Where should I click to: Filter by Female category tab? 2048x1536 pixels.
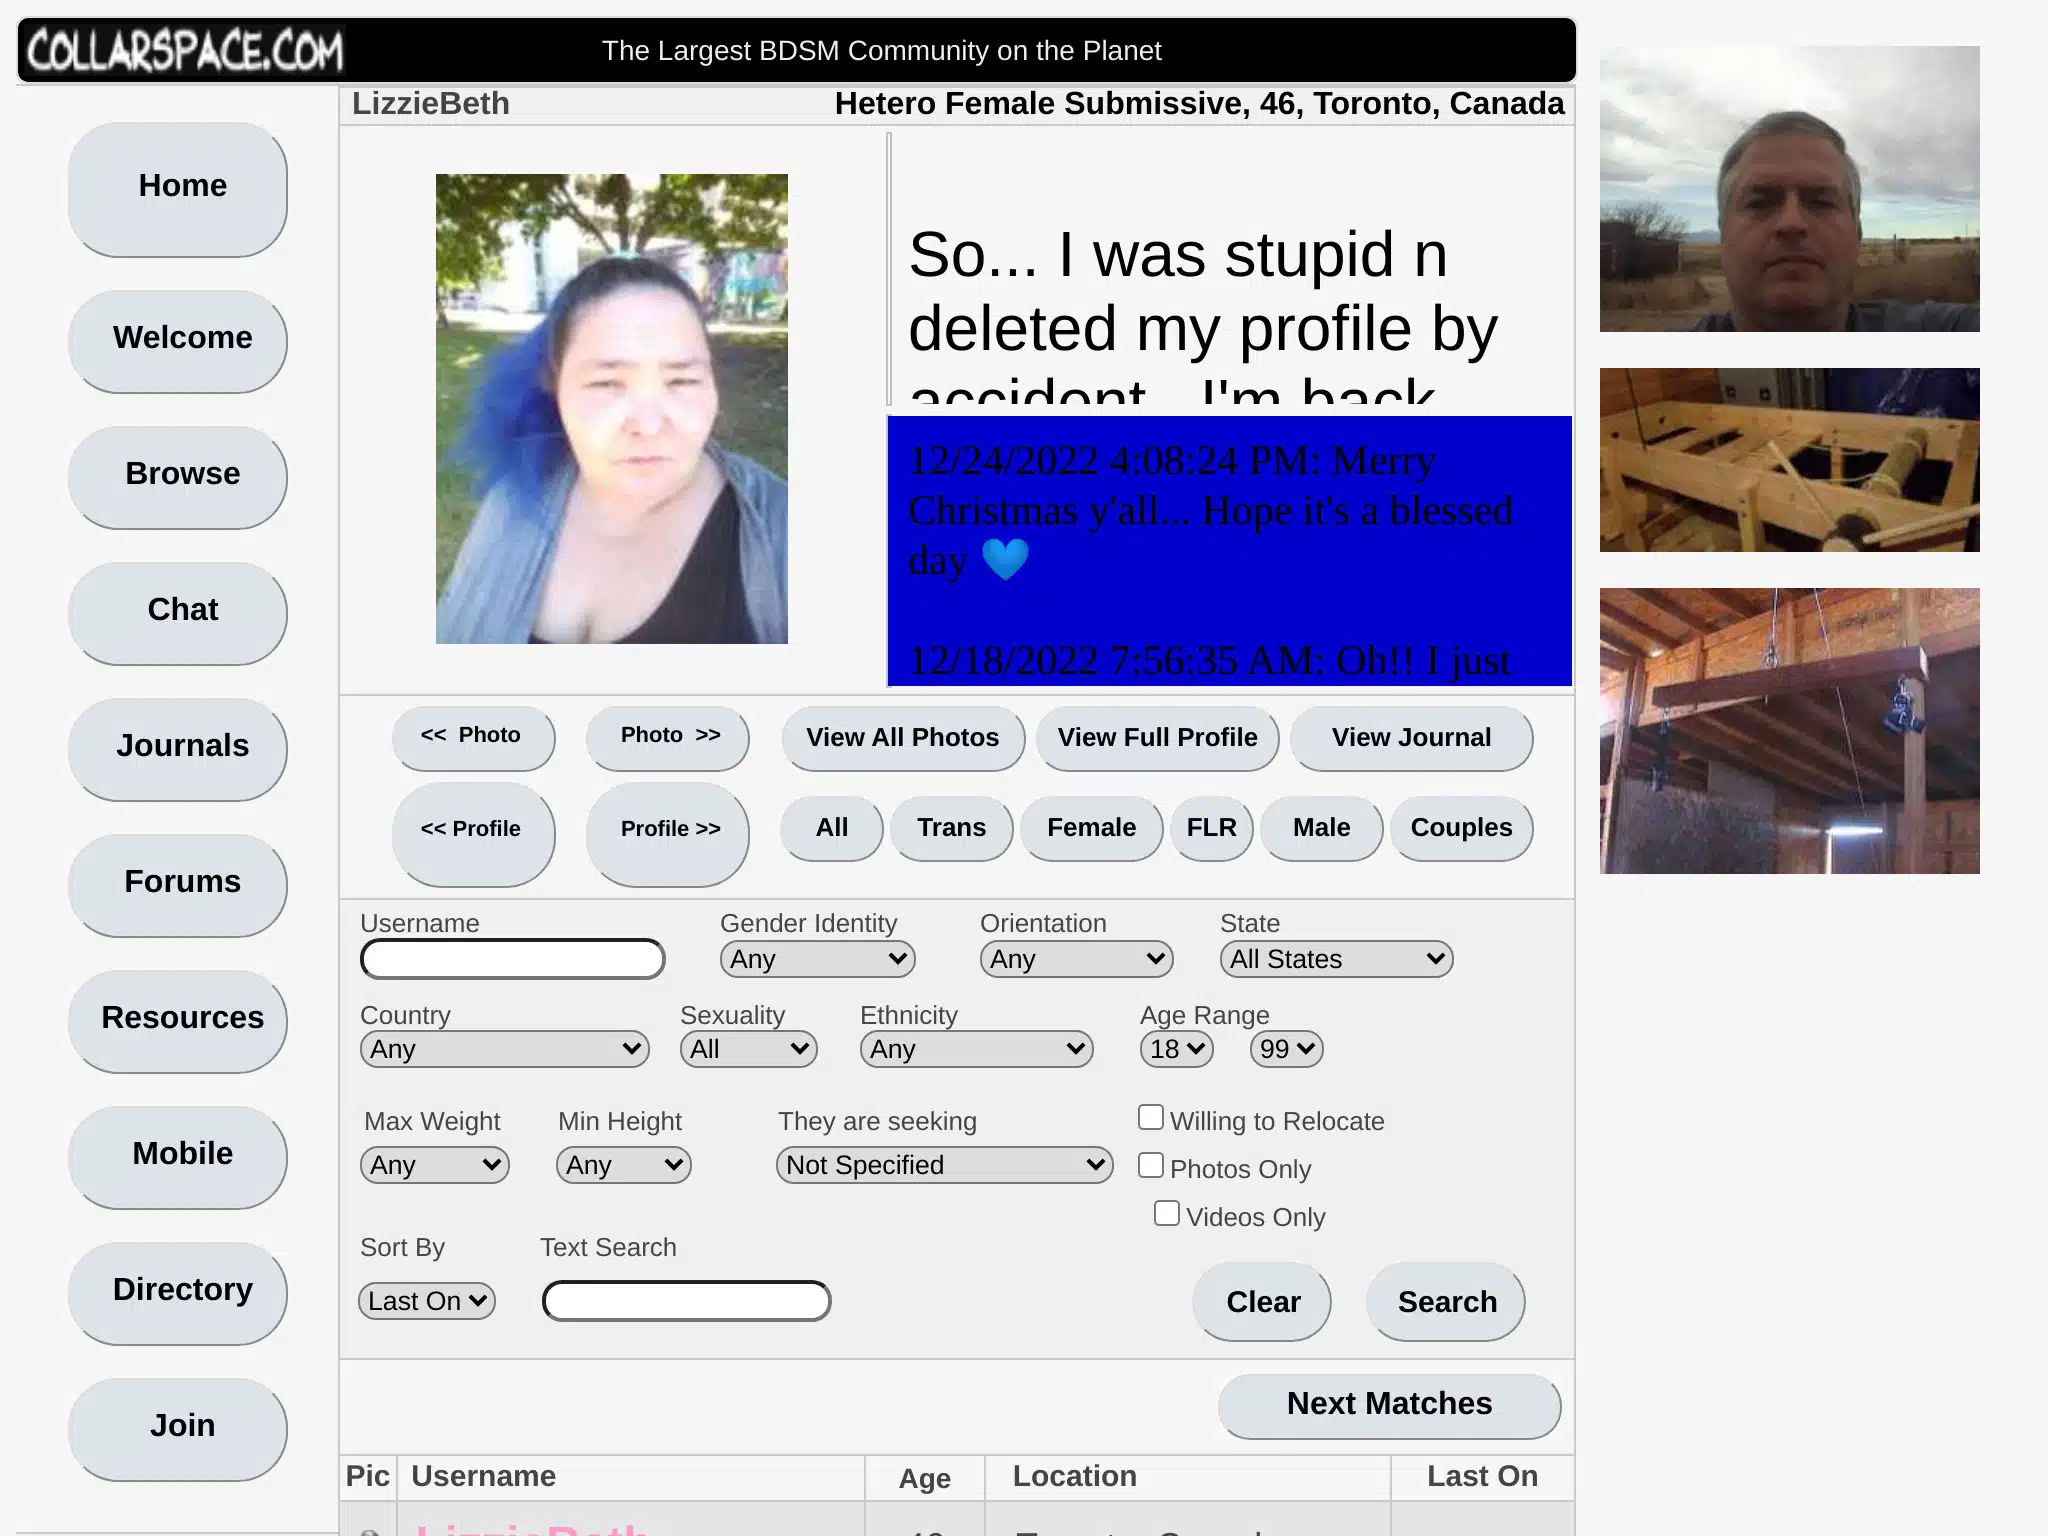1091,828
